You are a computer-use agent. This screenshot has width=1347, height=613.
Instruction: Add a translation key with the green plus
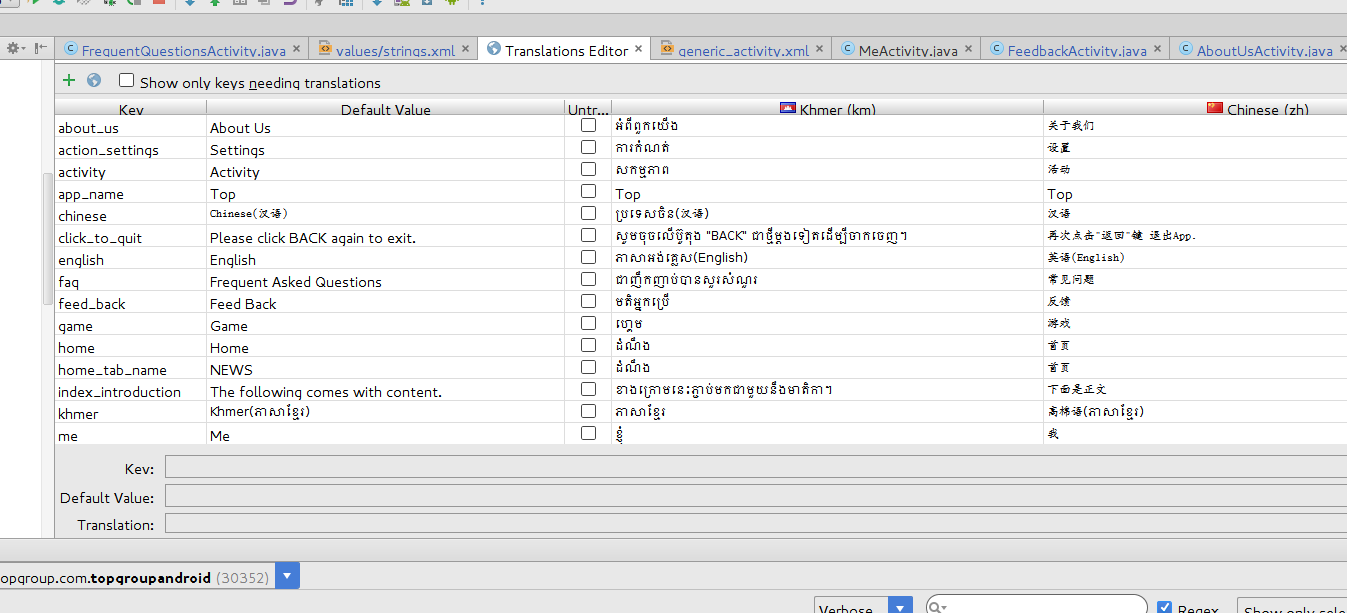tap(68, 80)
